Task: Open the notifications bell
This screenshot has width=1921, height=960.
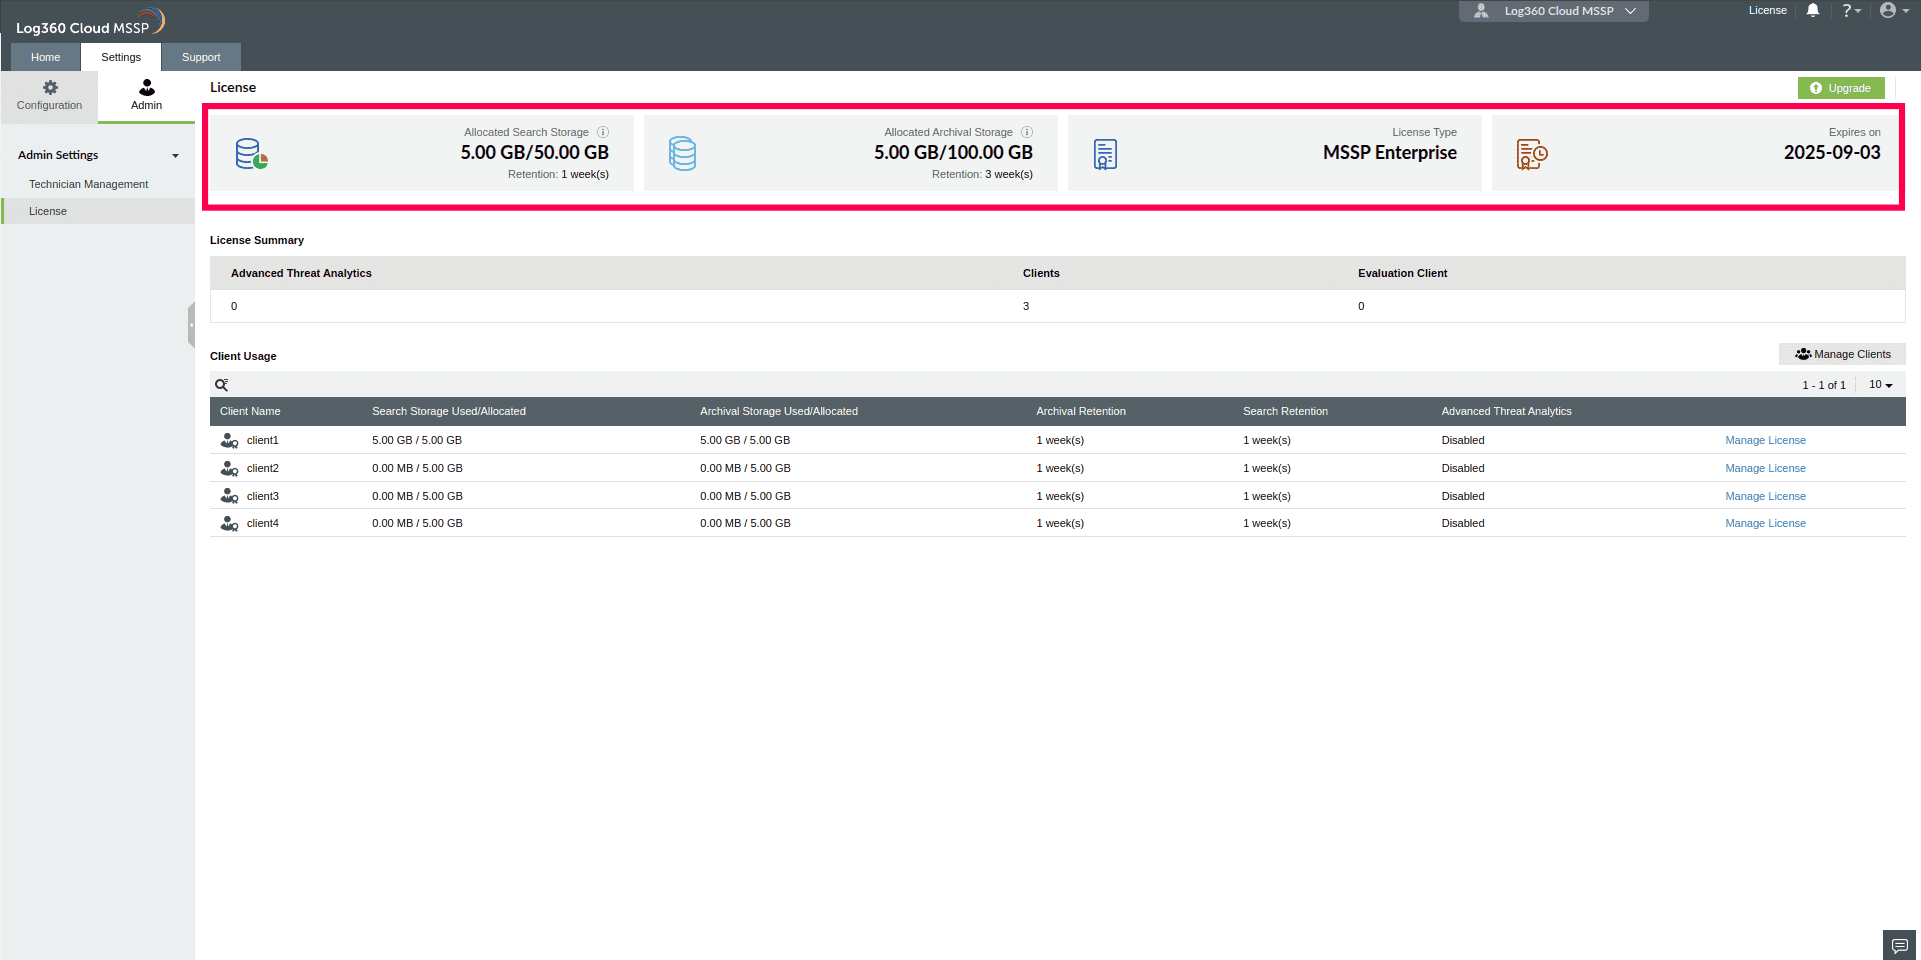Action: tap(1813, 10)
